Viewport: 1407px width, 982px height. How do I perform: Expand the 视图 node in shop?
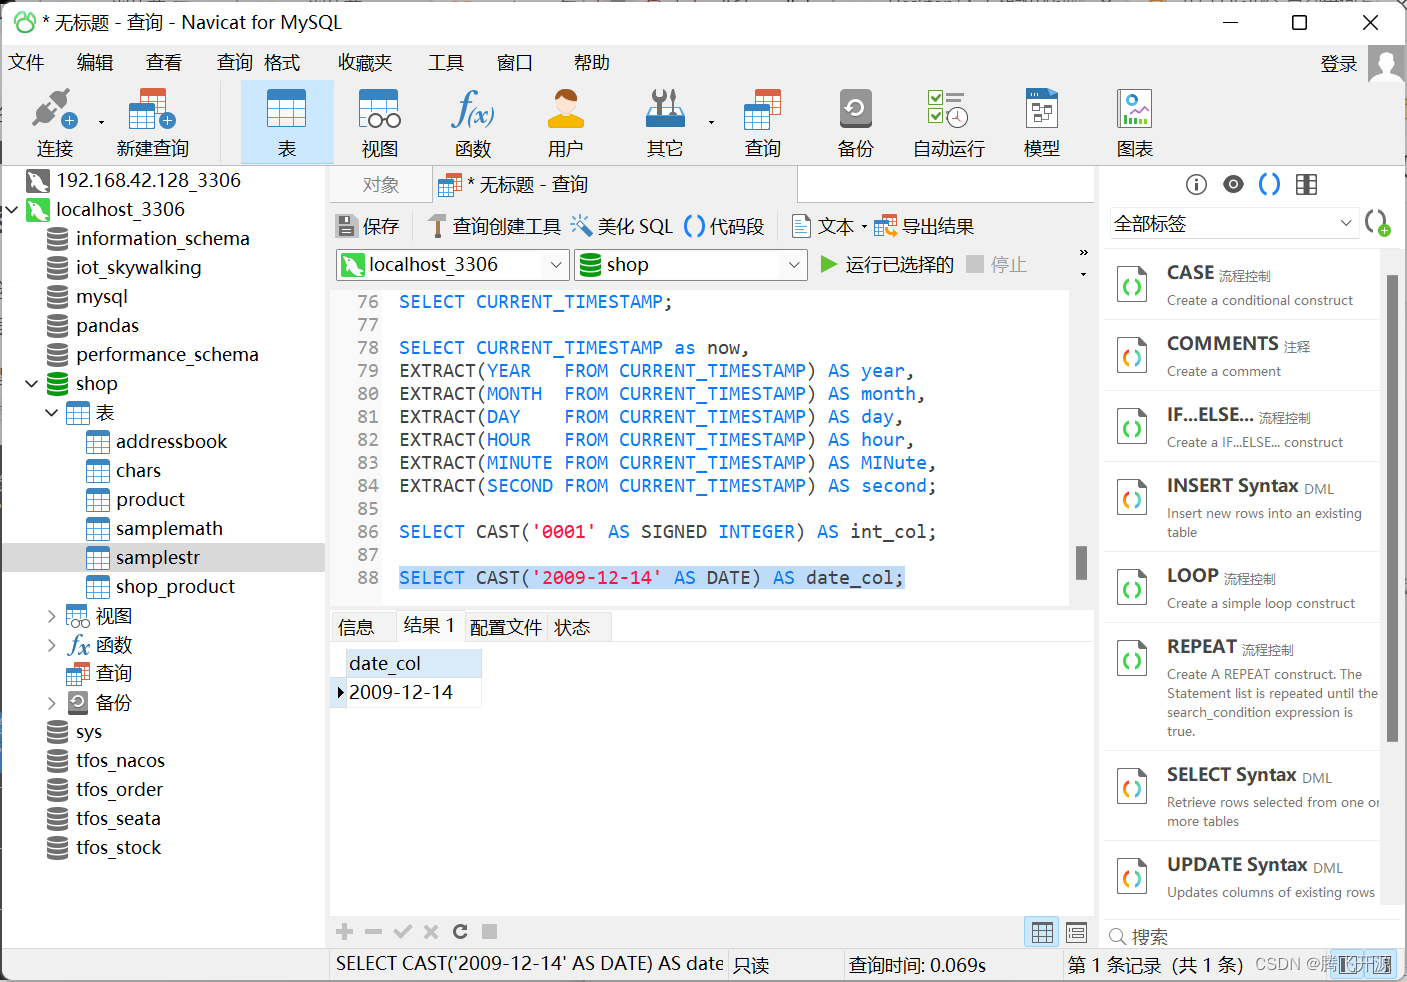tap(52, 616)
